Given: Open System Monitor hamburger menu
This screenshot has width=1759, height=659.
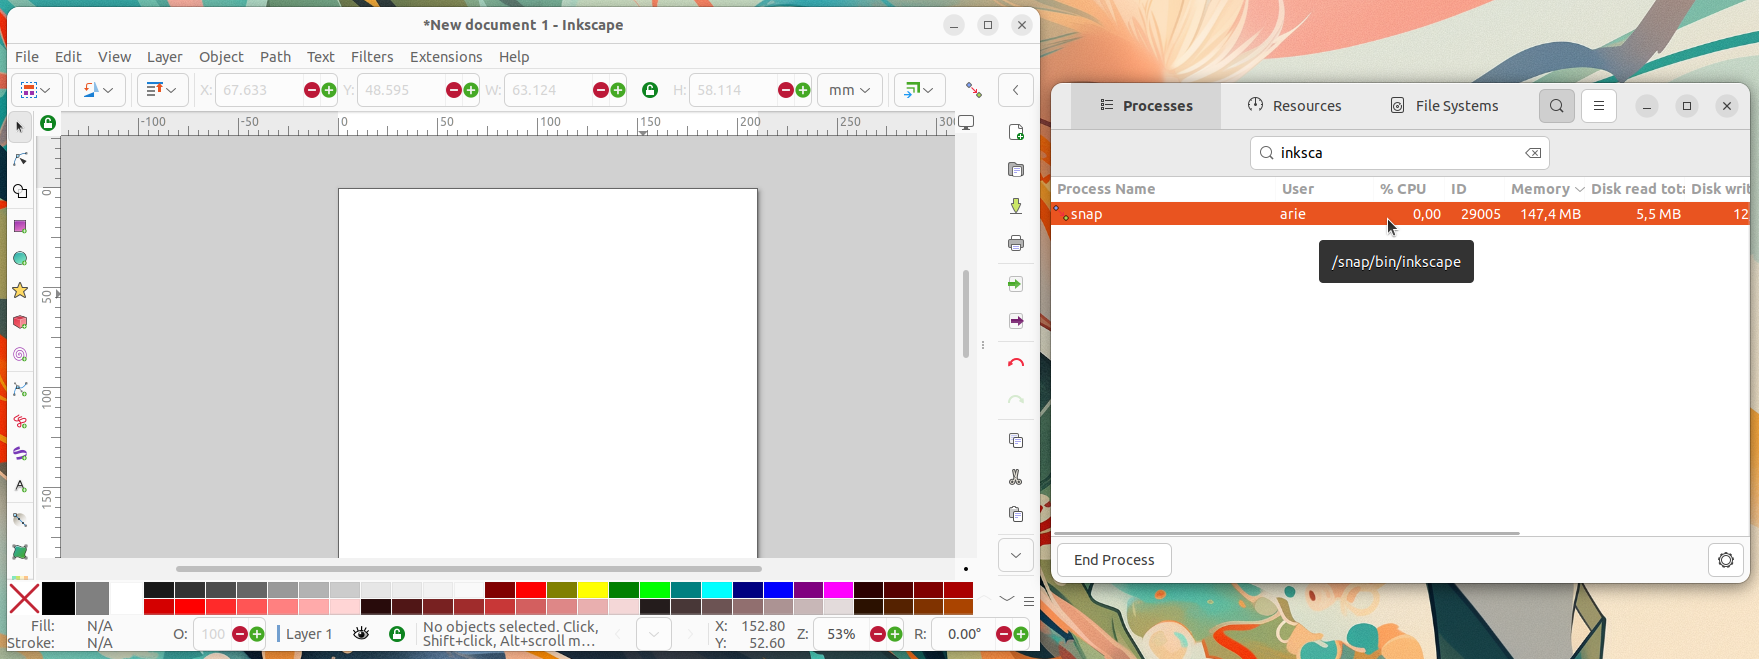Looking at the screenshot, I should 1599,106.
